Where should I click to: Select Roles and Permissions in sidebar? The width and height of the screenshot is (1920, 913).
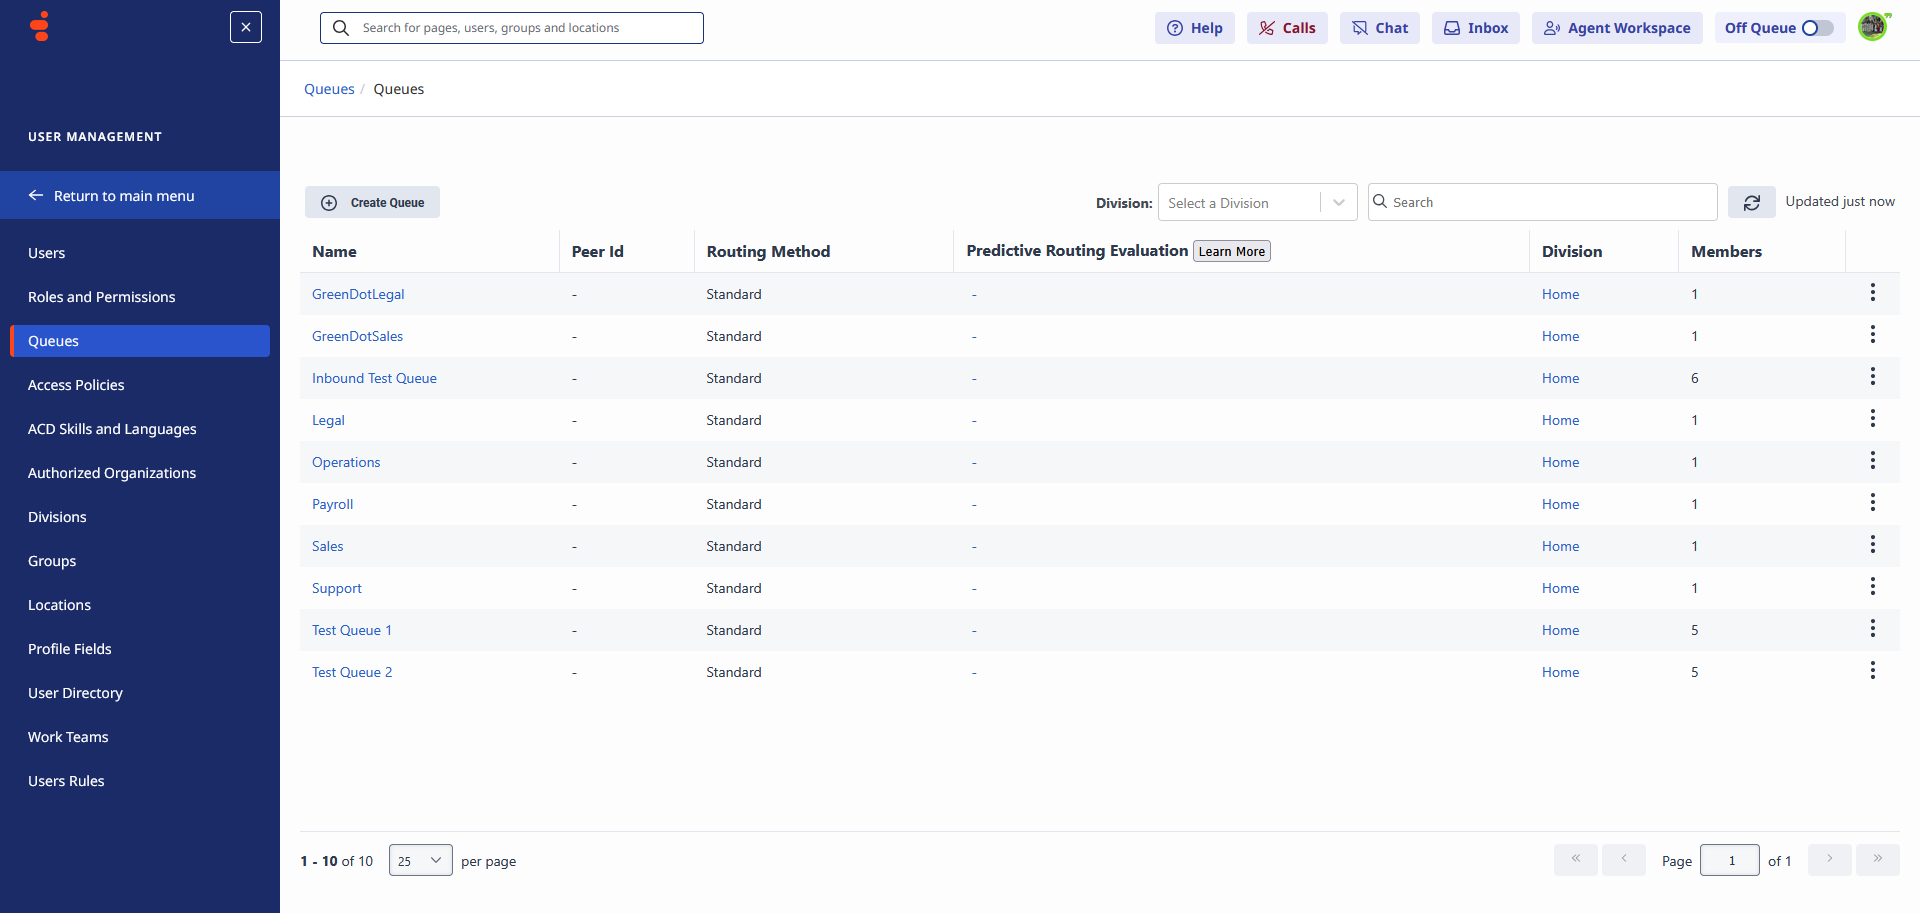101,296
